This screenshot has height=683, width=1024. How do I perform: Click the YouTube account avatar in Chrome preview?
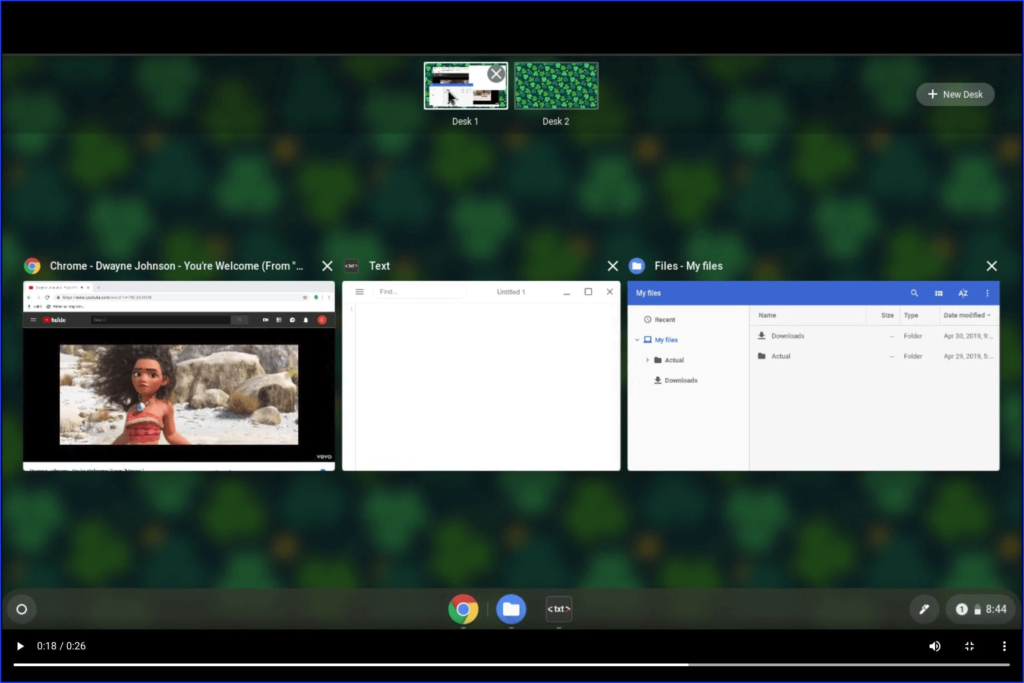tap(322, 320)
